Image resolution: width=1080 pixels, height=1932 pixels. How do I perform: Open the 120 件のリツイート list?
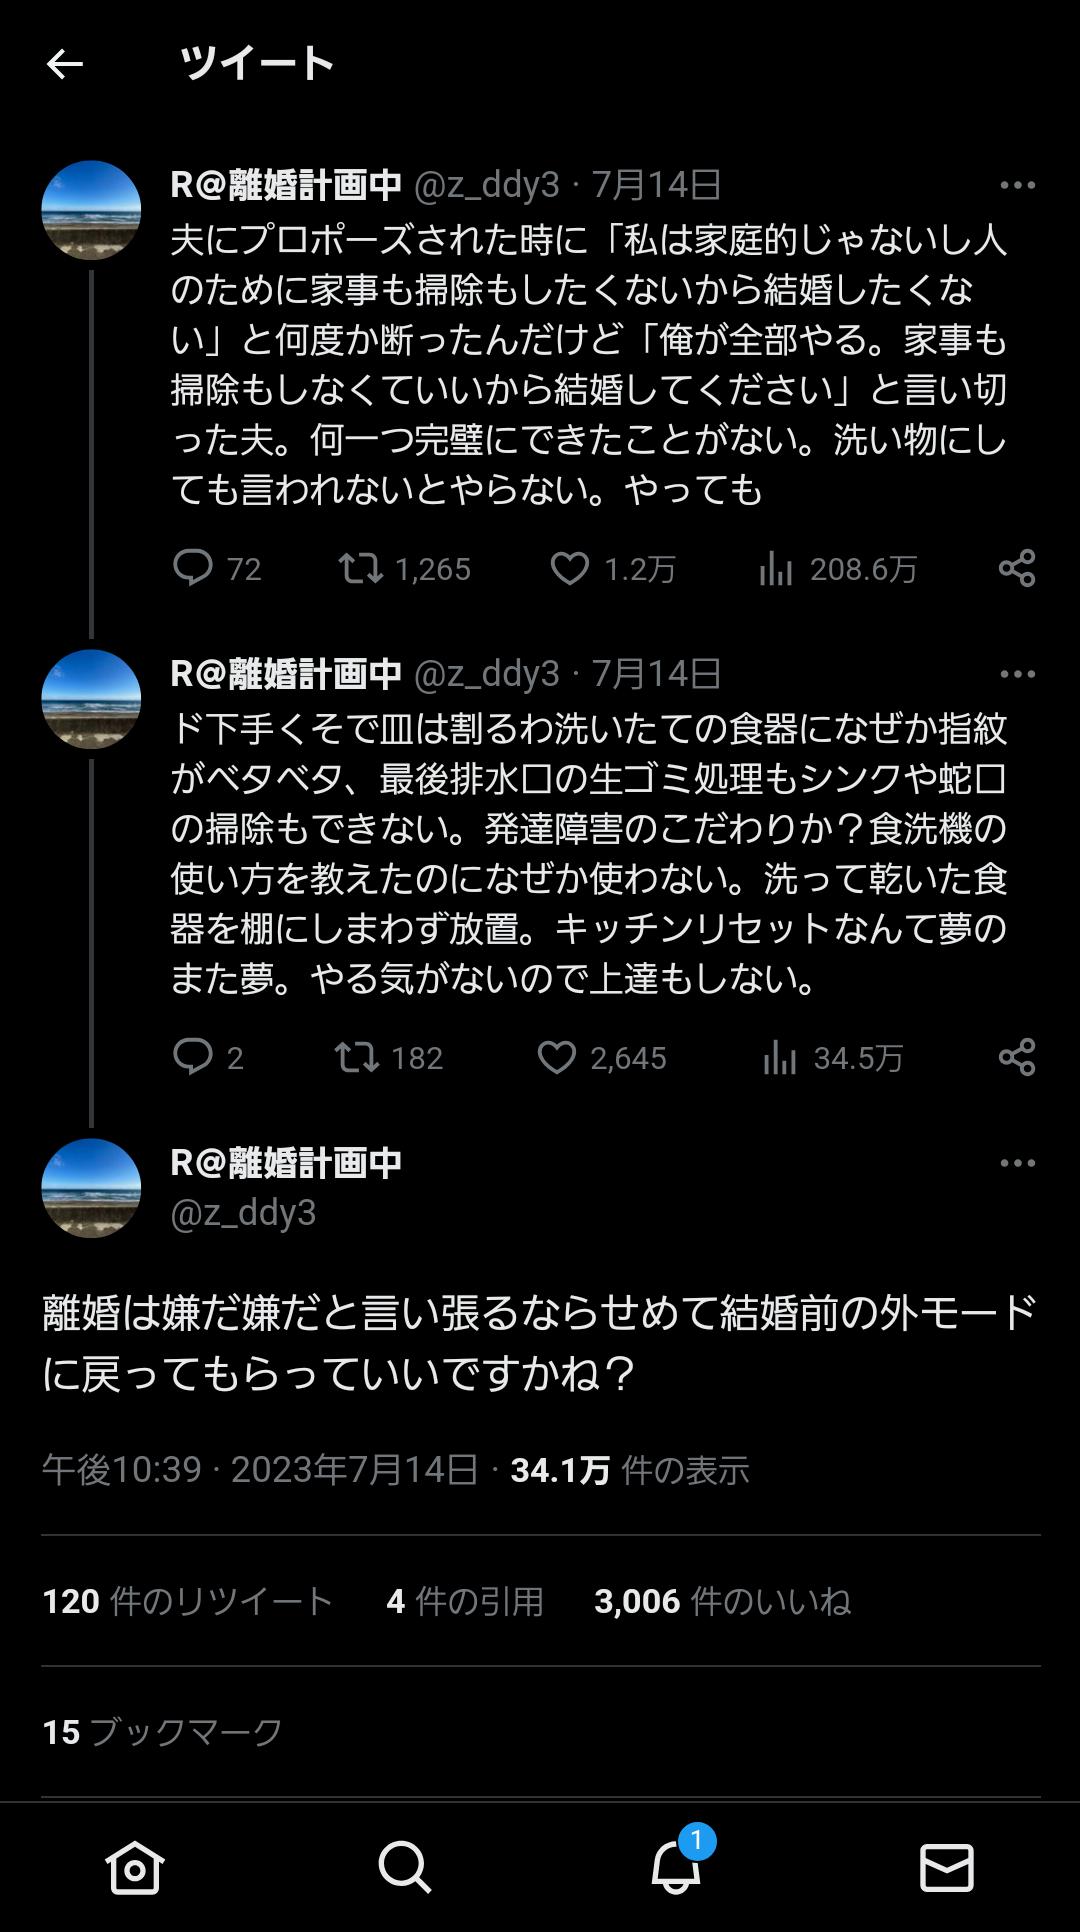click(187, 1601)
